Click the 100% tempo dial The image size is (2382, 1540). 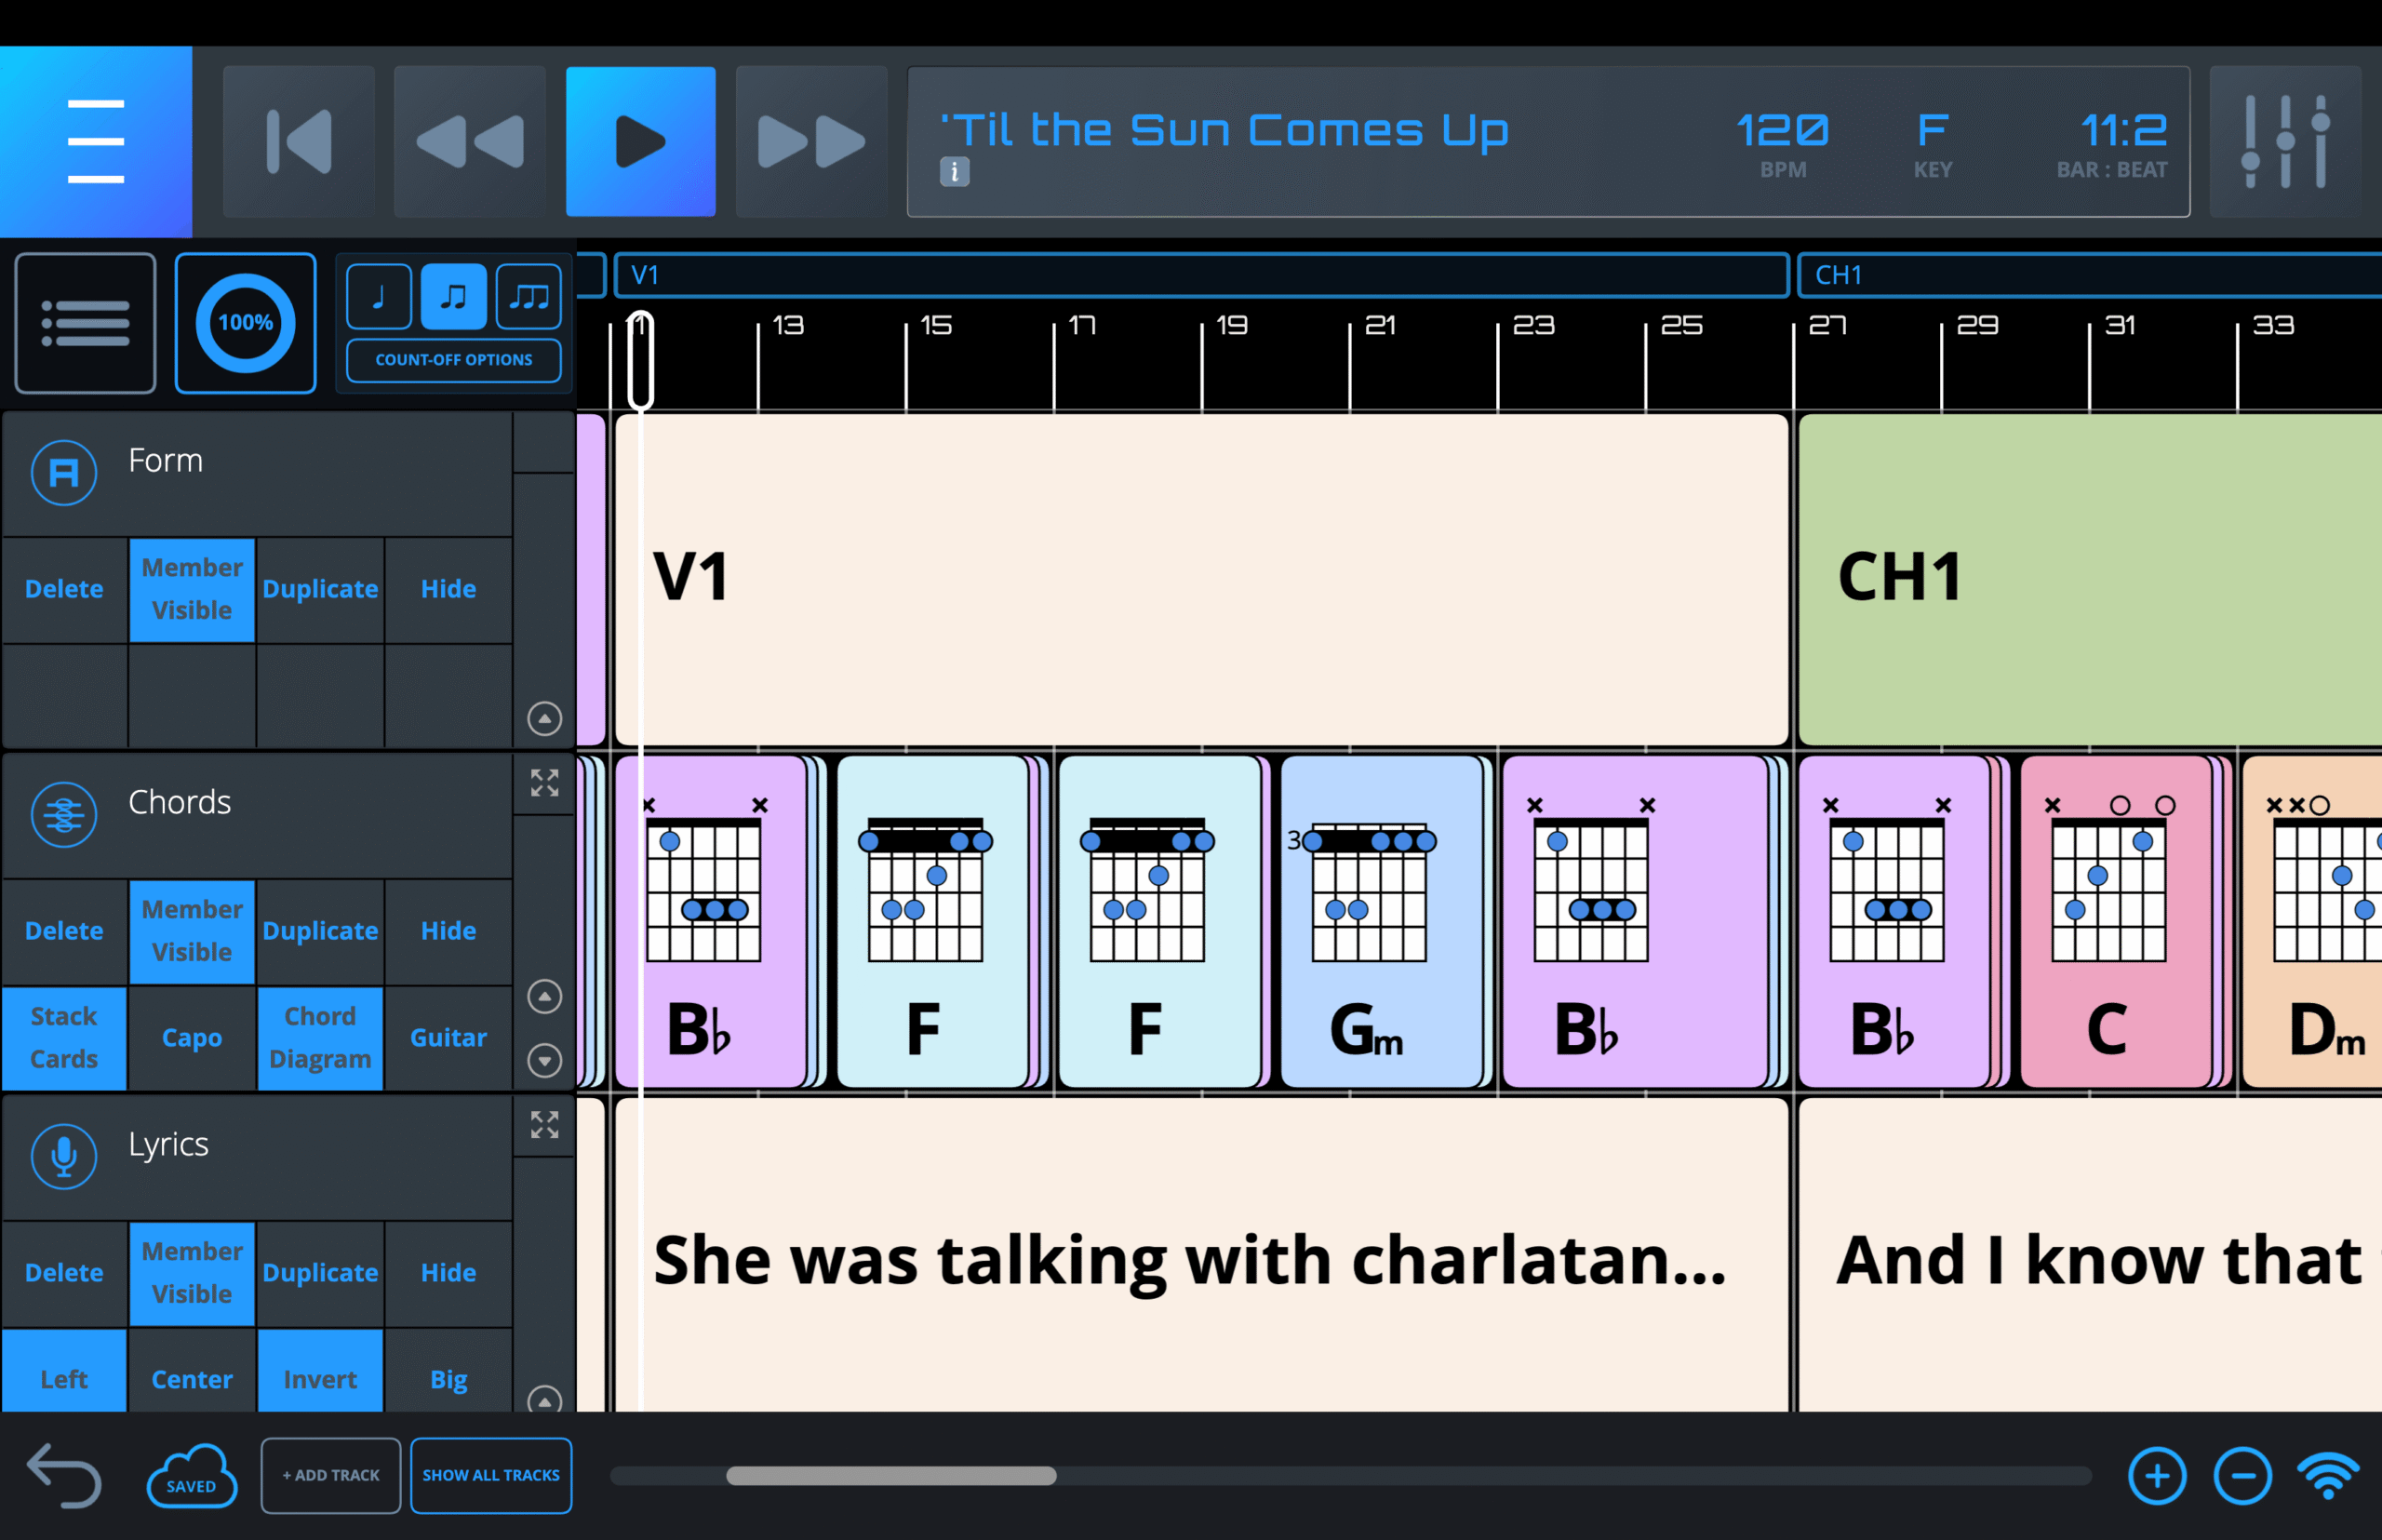coord(246,323)
